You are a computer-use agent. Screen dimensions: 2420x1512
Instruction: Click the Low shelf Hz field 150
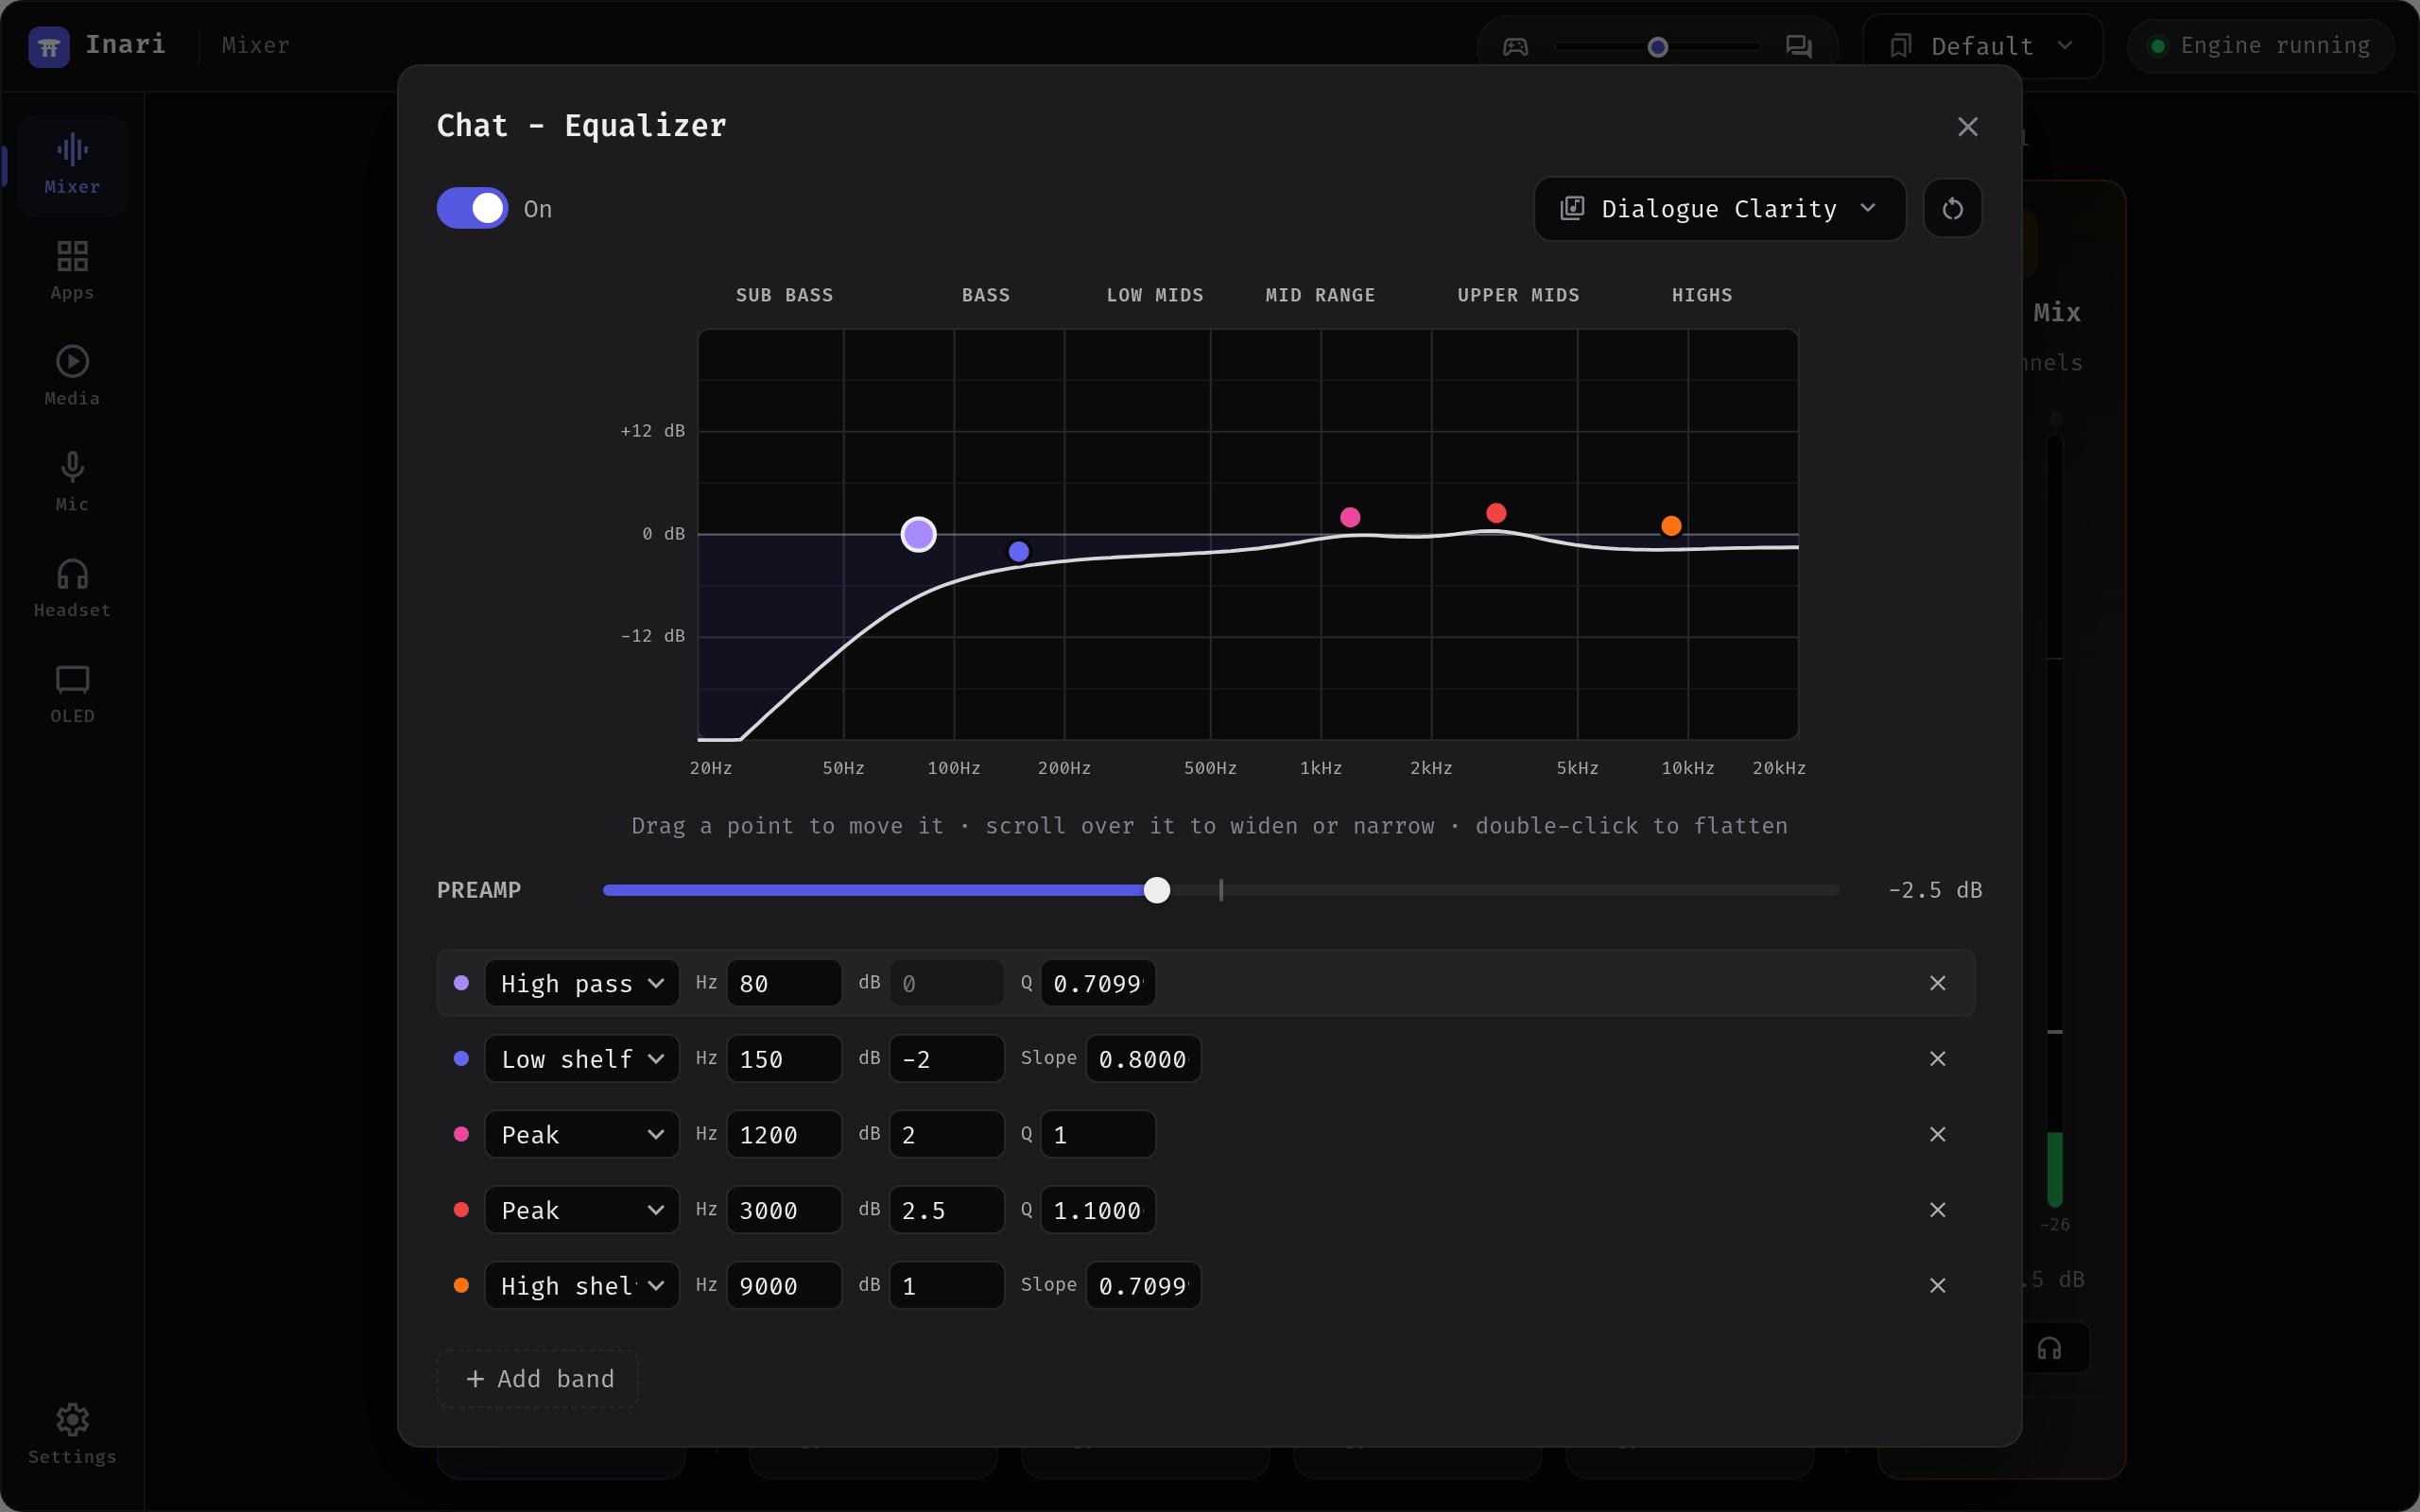pyautogui.click(x=784, y=1058)
